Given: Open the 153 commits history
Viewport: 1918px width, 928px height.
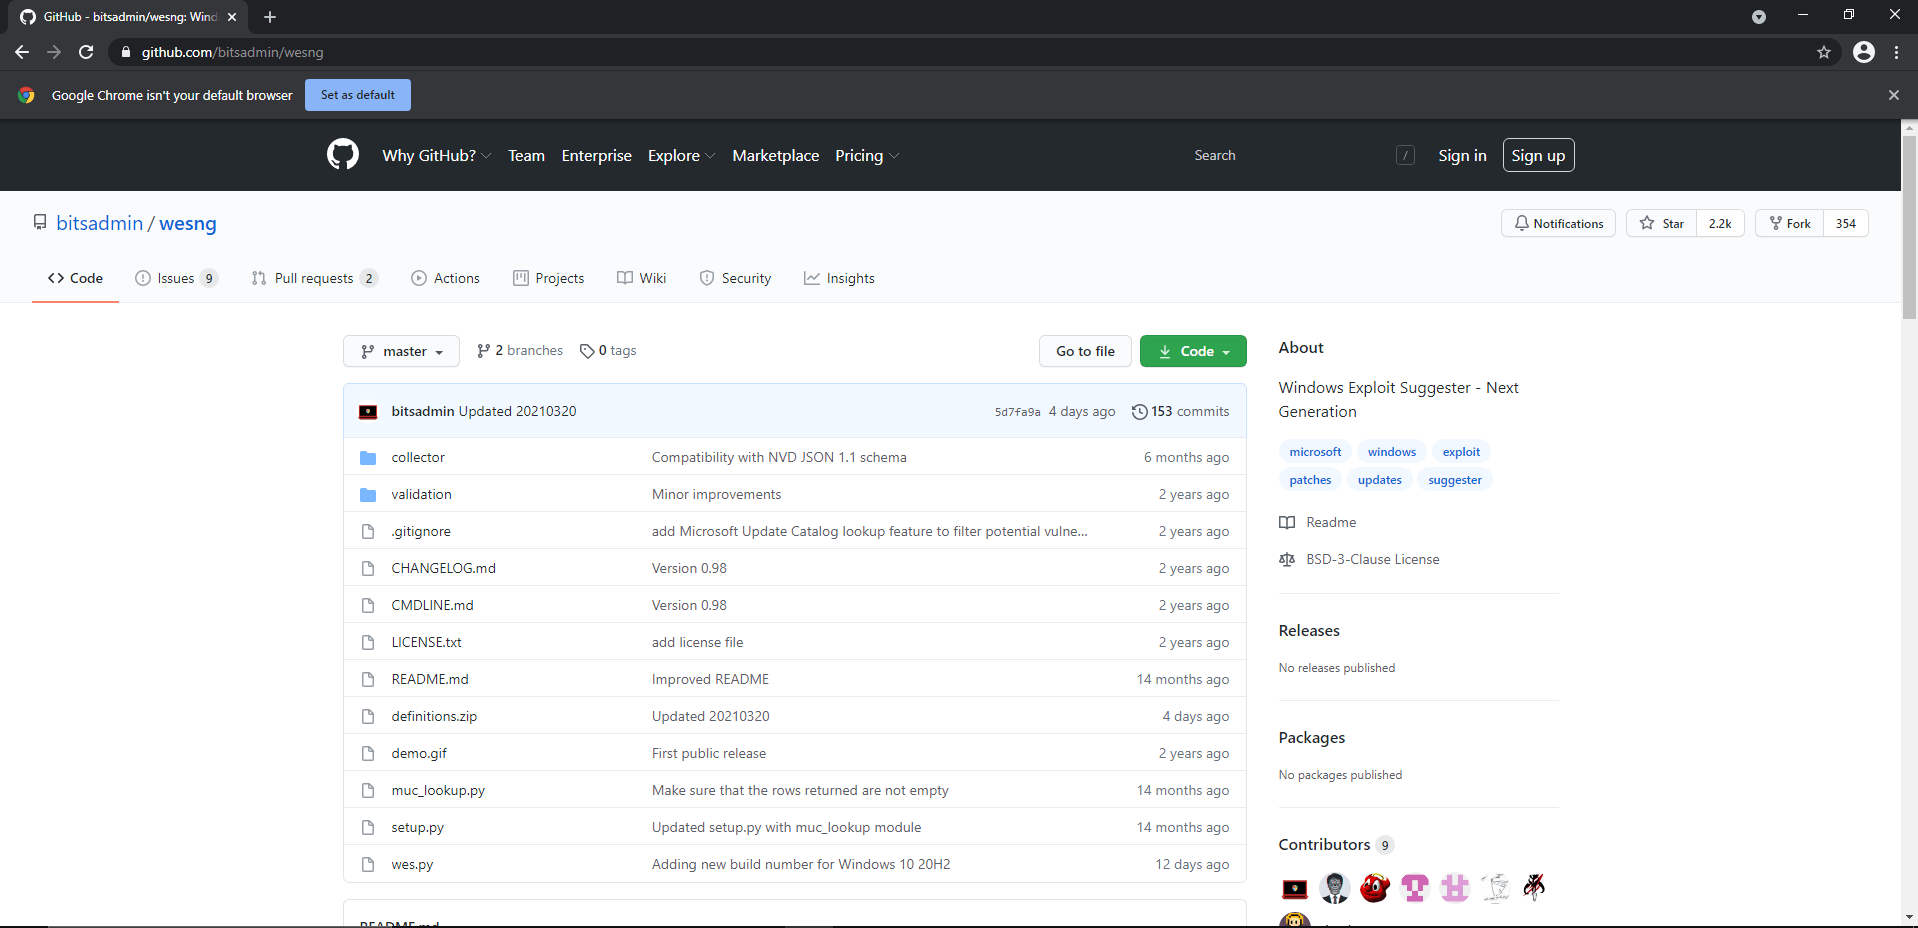Looking at the screenshot, I should 1180,412.
